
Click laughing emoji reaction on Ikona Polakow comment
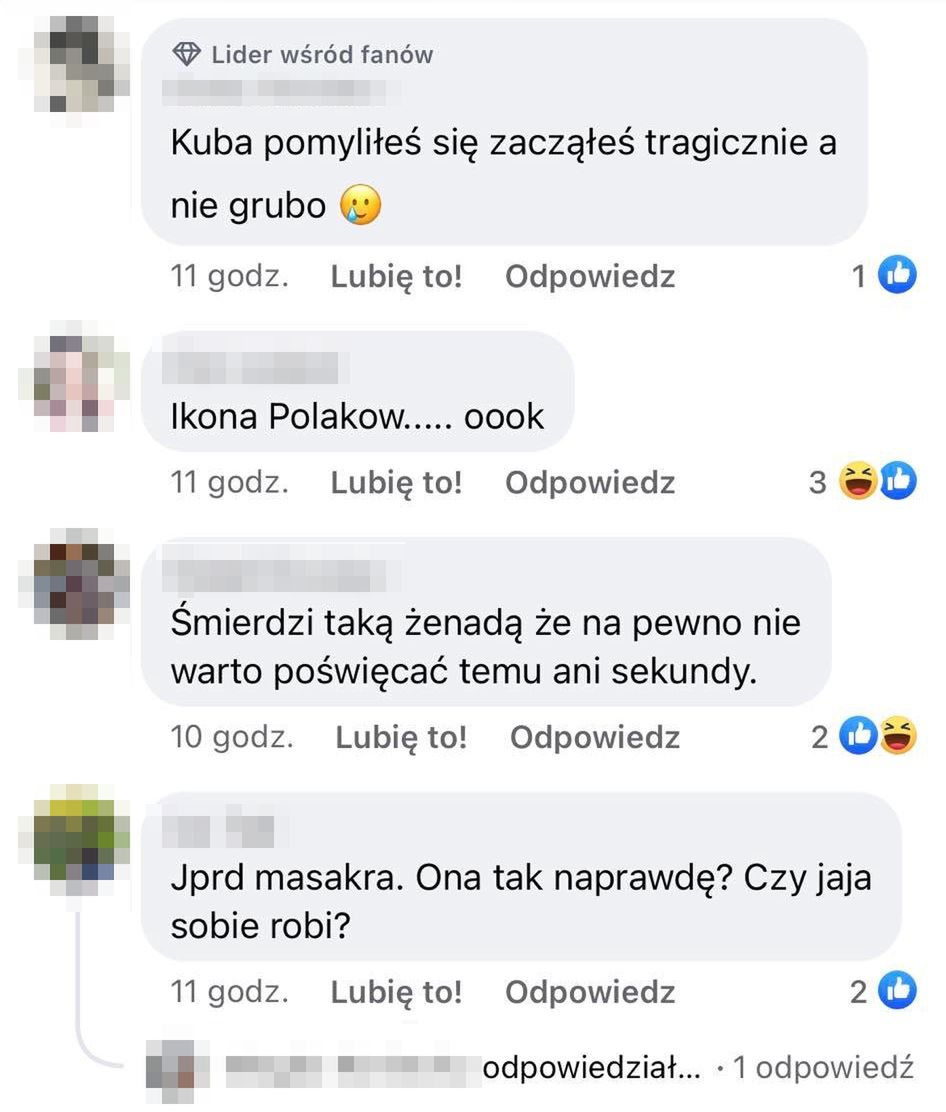pyautogui.click(x=858, y=481)
